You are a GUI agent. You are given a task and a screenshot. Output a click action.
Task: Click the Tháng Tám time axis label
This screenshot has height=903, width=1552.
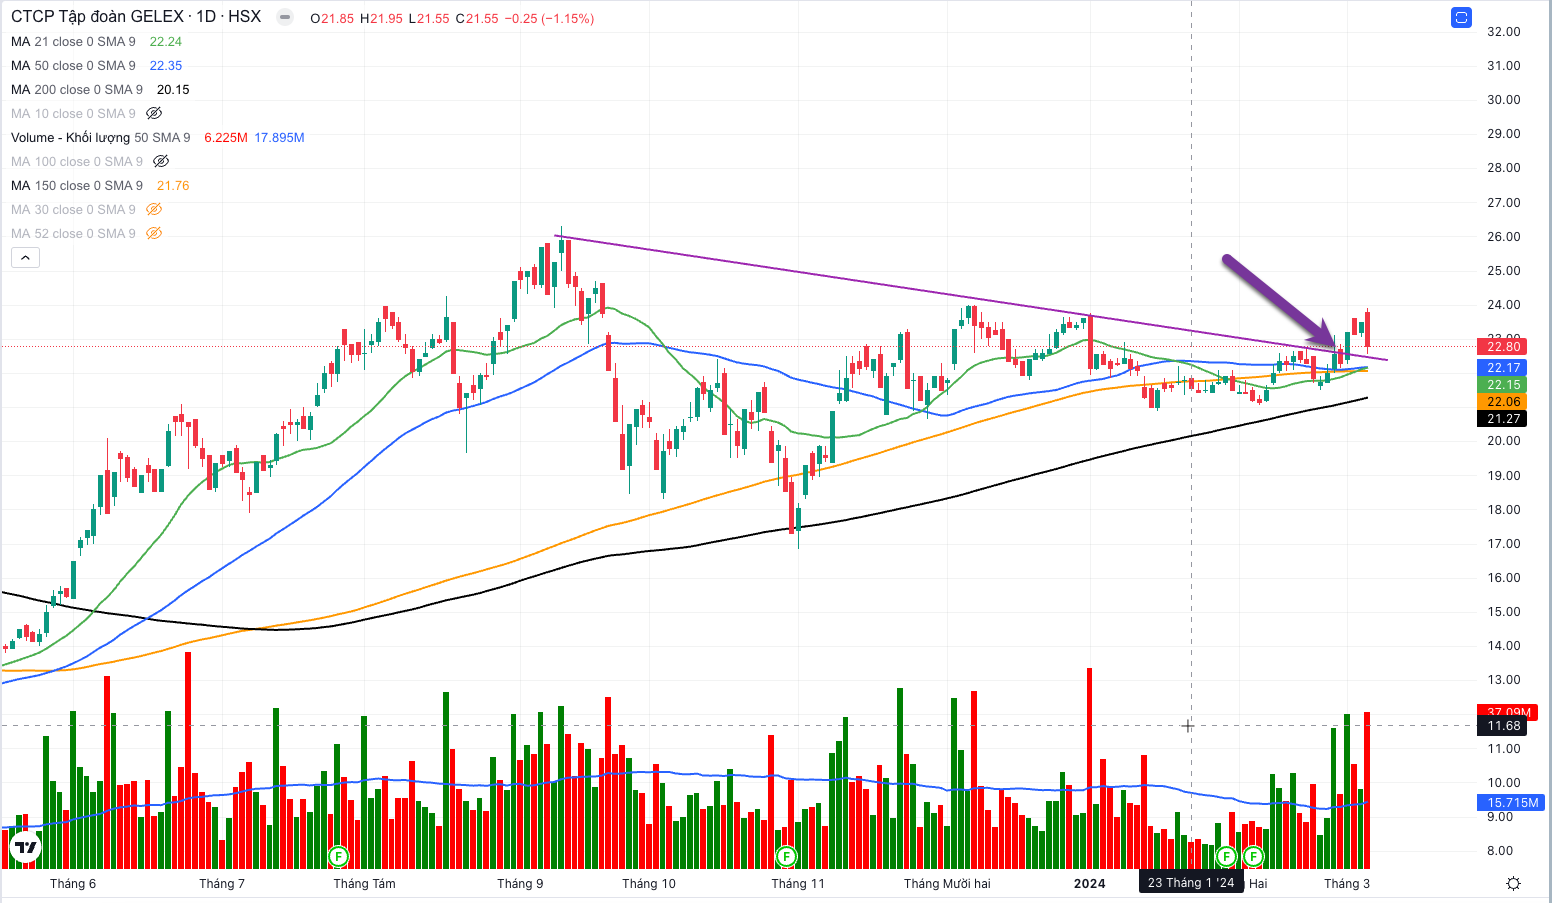pos(364,883)
